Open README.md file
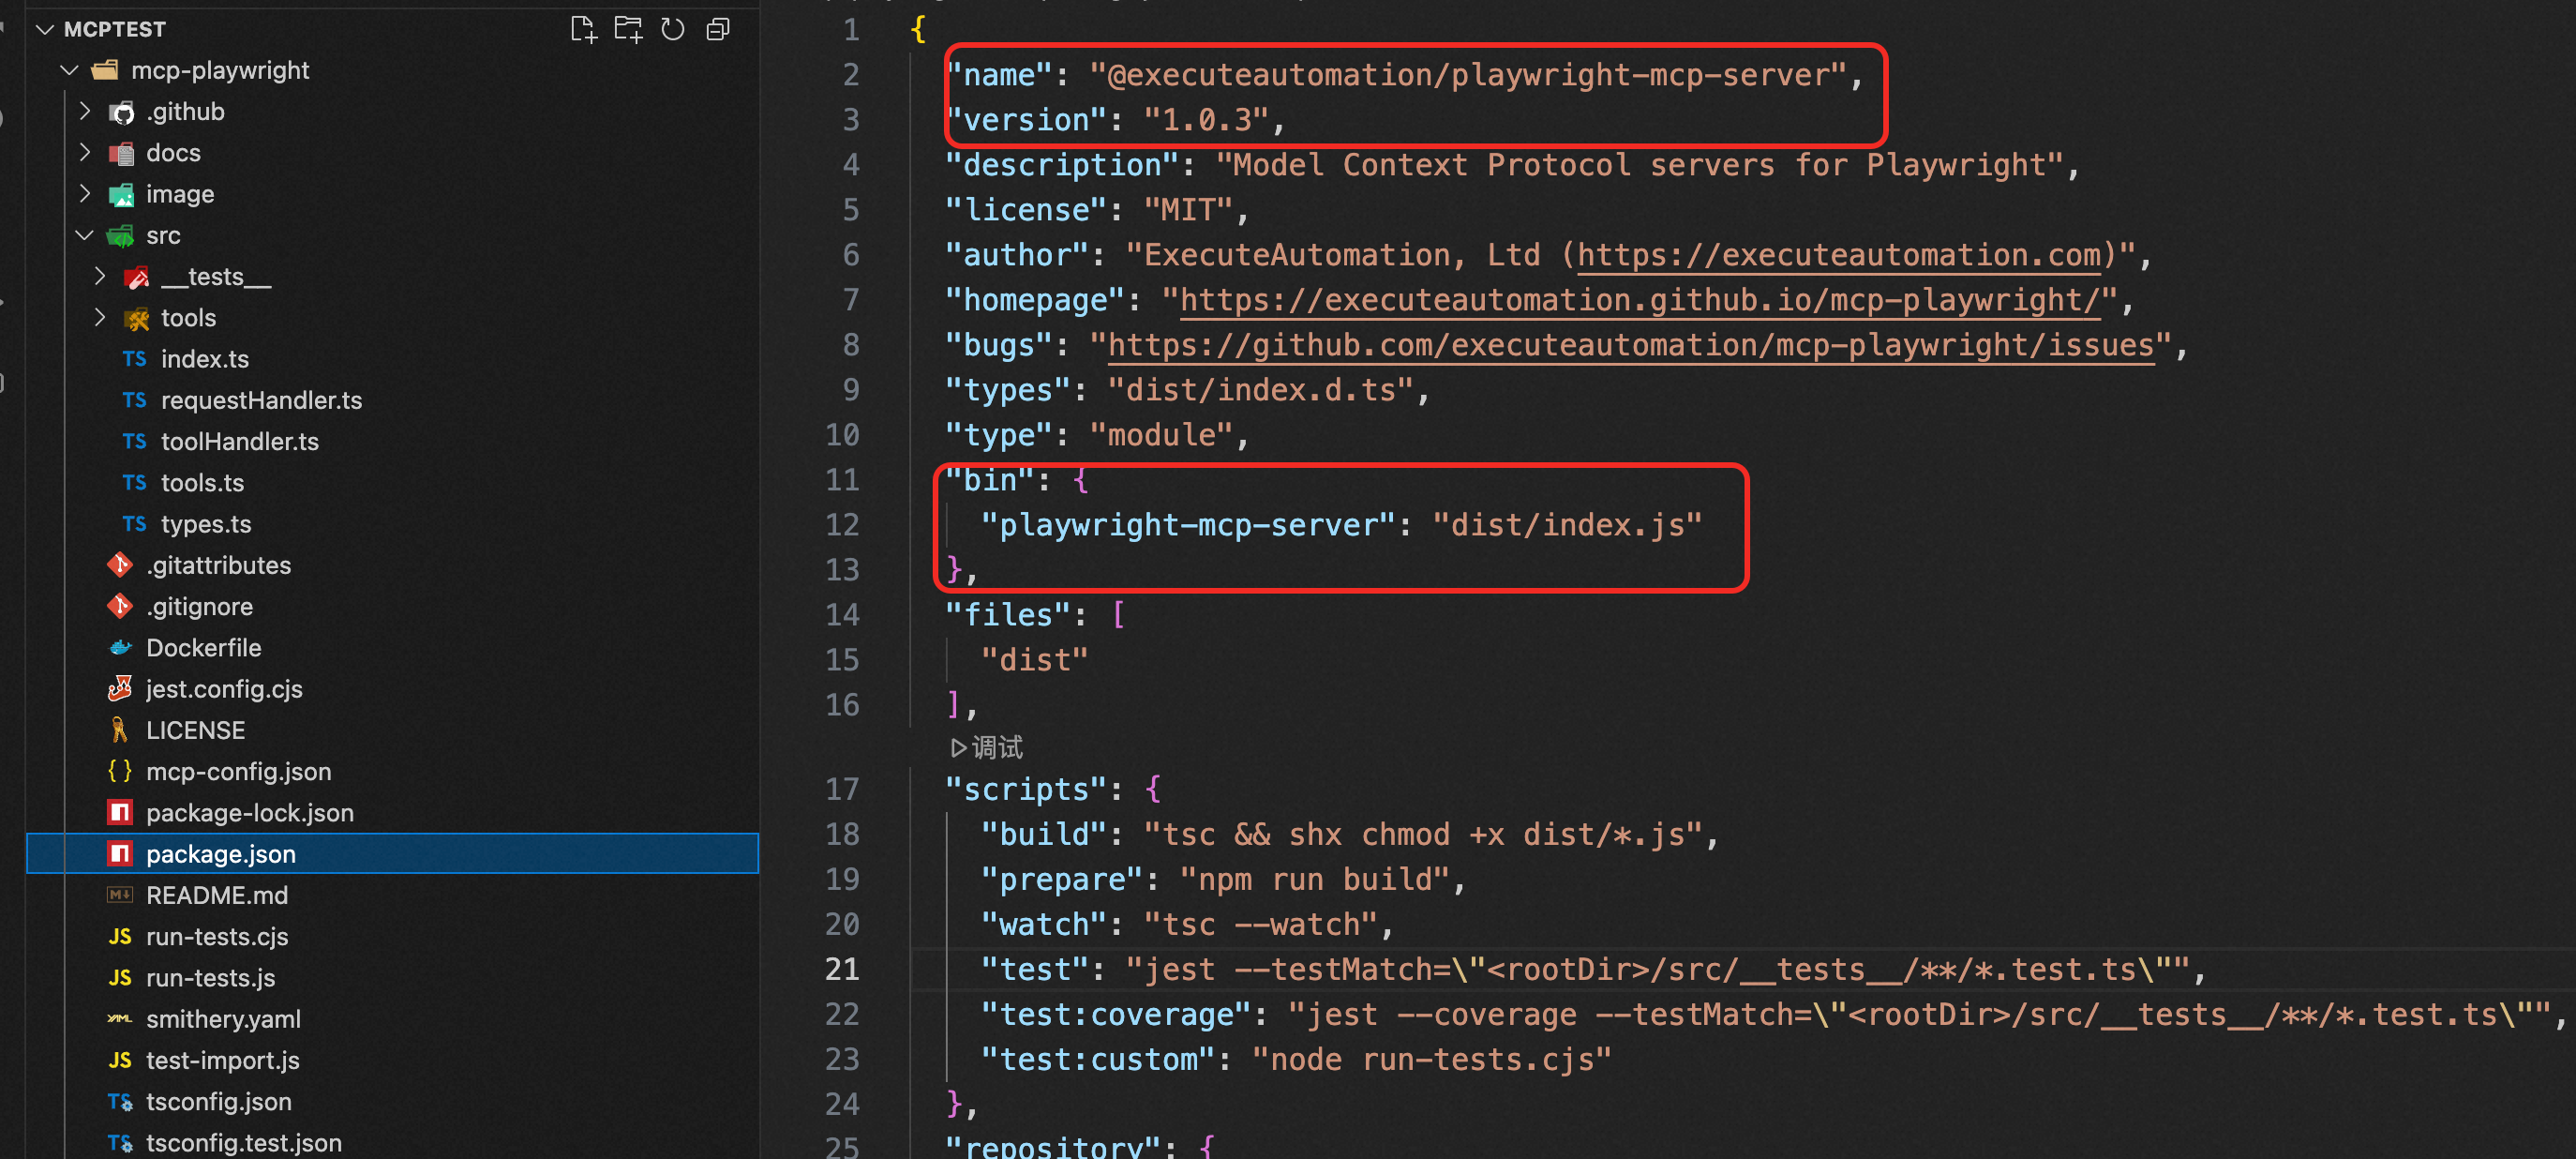Image resolution: width=2576 pixels, height=1159 pixels. (216, 895)
